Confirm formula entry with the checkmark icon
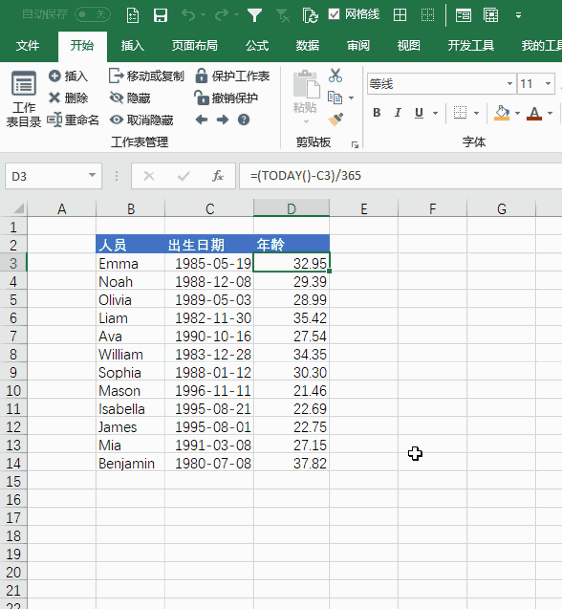The width and height of the screenshot is (562, 609). [x=183, y=176]
